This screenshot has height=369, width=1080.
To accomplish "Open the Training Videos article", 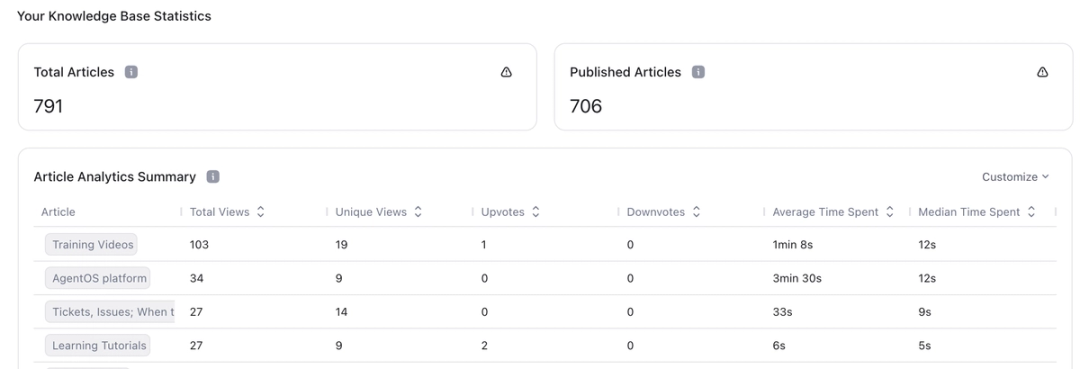I will tap(92, 244).
